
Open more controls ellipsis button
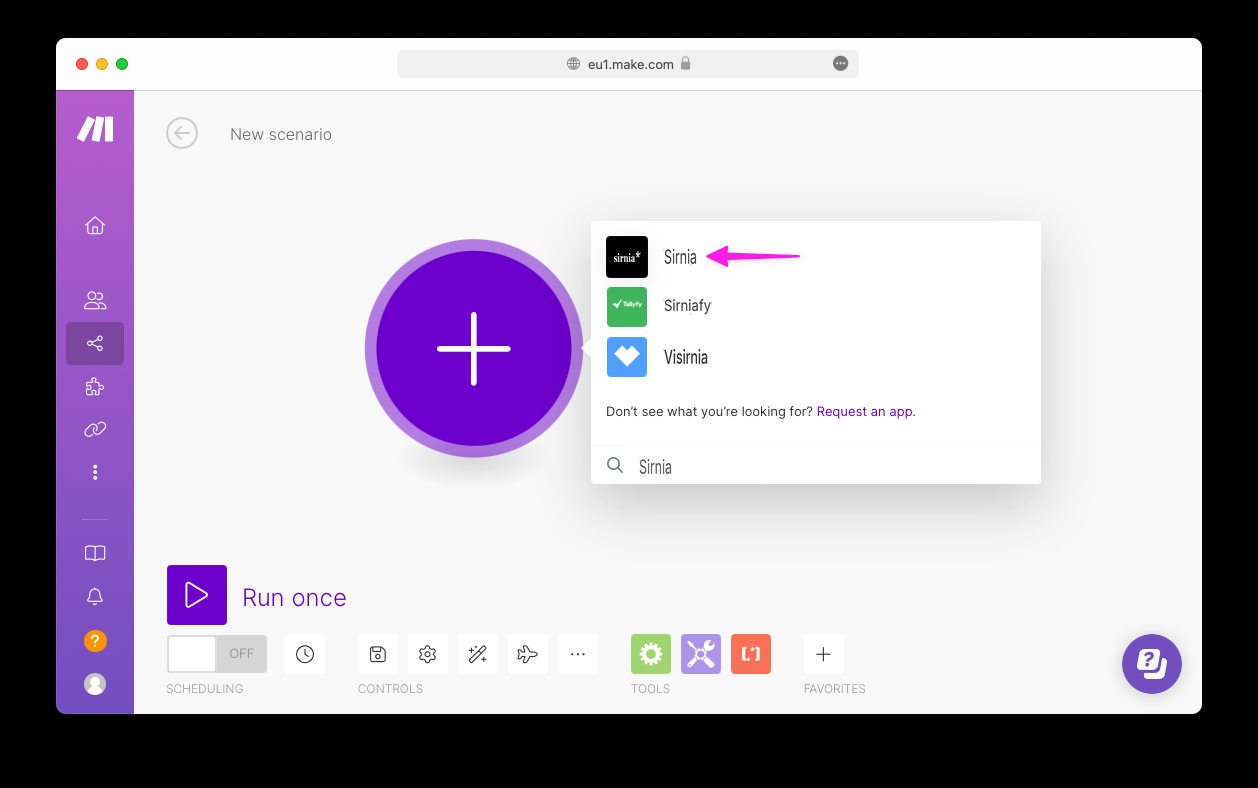click(x=578, y=654)
